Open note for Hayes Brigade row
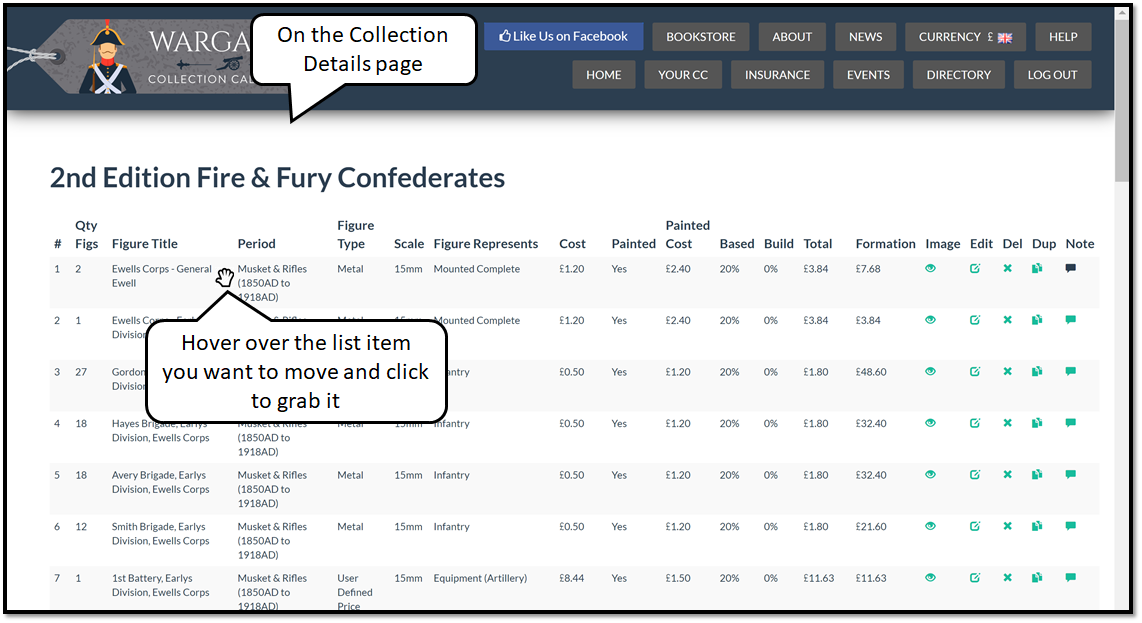Image resolution: width=1142 pixels, height=623 pixels. [x=1071, y=423]
